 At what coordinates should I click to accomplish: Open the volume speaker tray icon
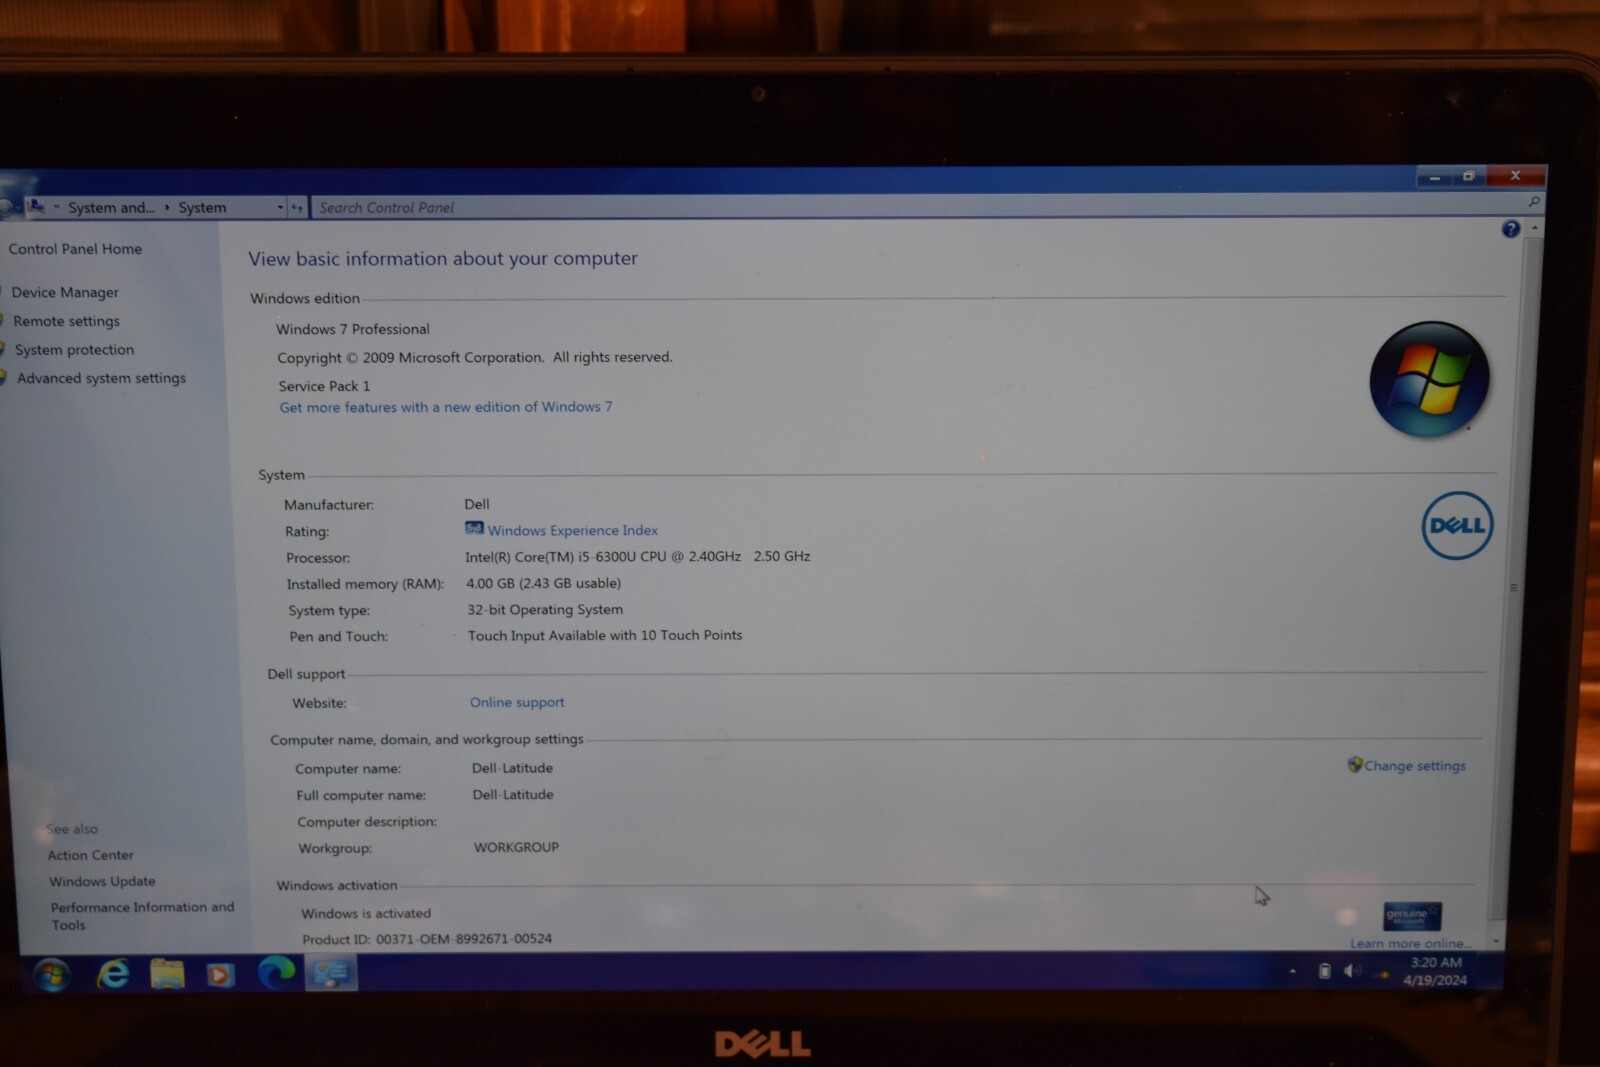pyautogui.click(x=1352, y=971)
